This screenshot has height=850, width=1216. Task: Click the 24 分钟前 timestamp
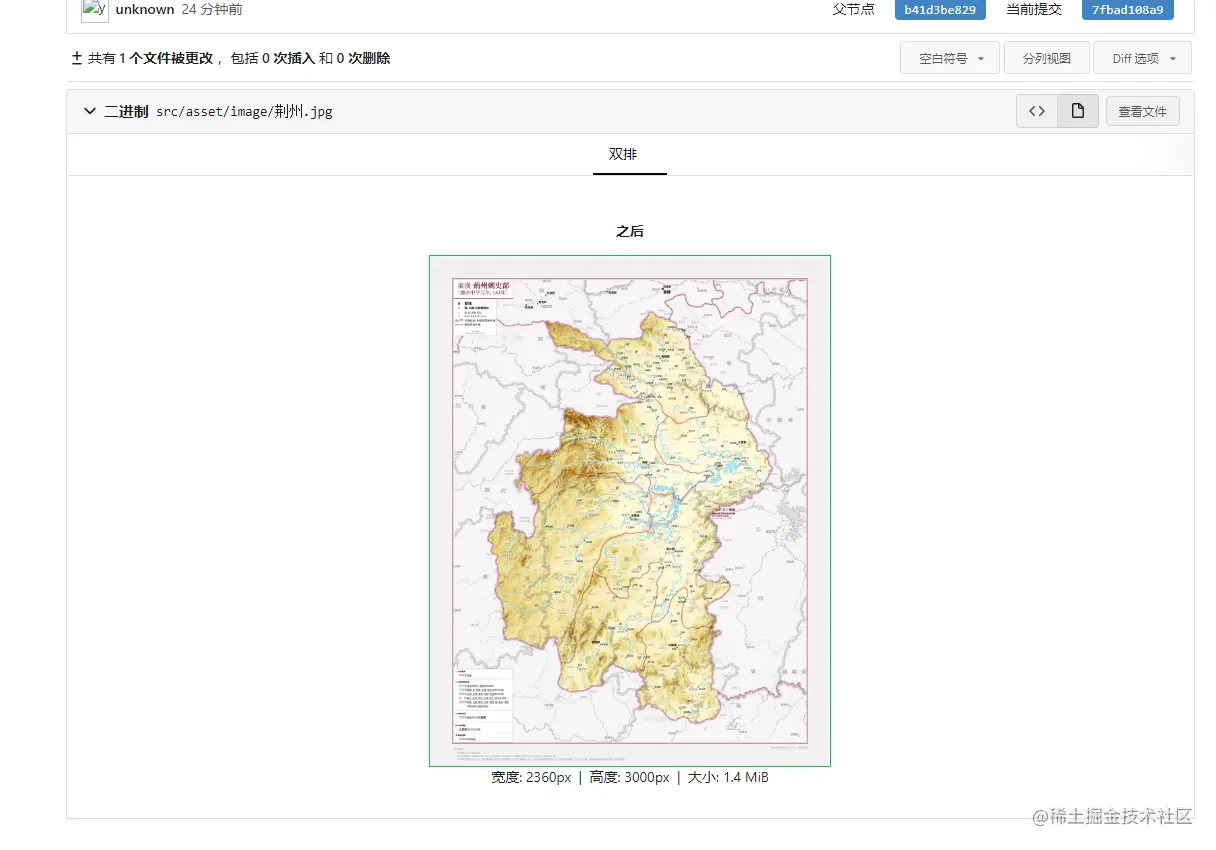(212, 9)
